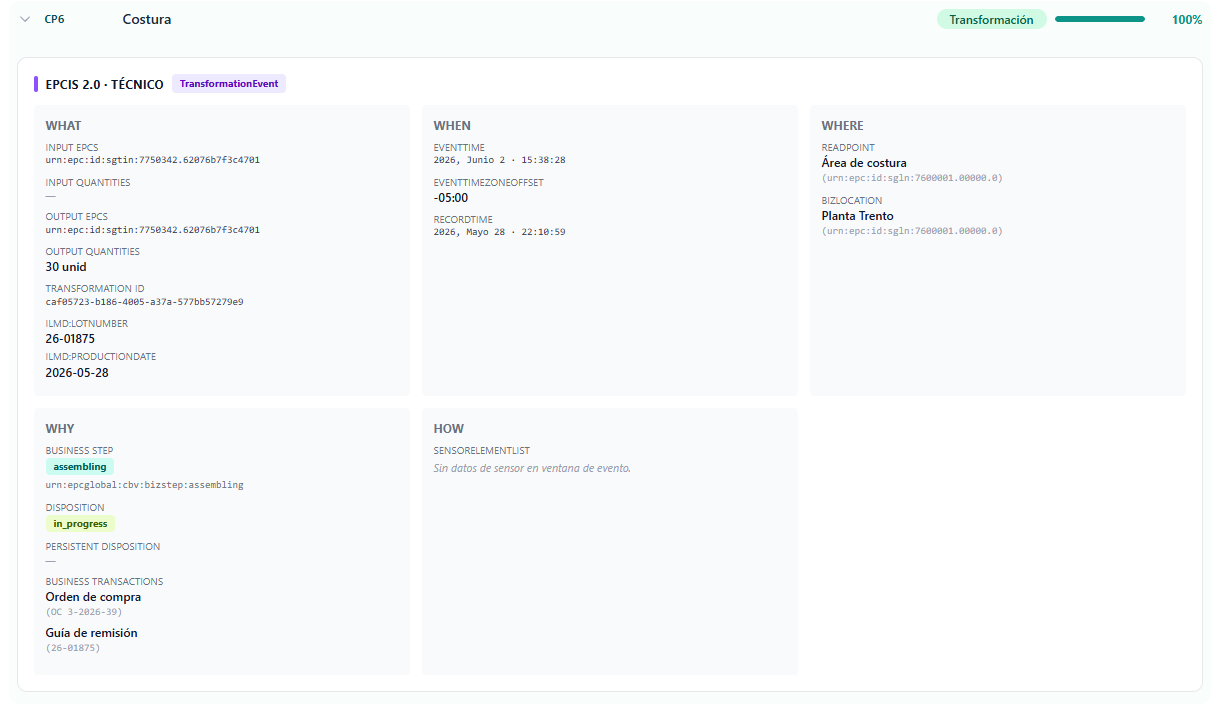Viewport: 1218px width, 708px height.
Task: Click the EPCIS 2.0 · TÉCNICO heading
Action: [105, 84]
